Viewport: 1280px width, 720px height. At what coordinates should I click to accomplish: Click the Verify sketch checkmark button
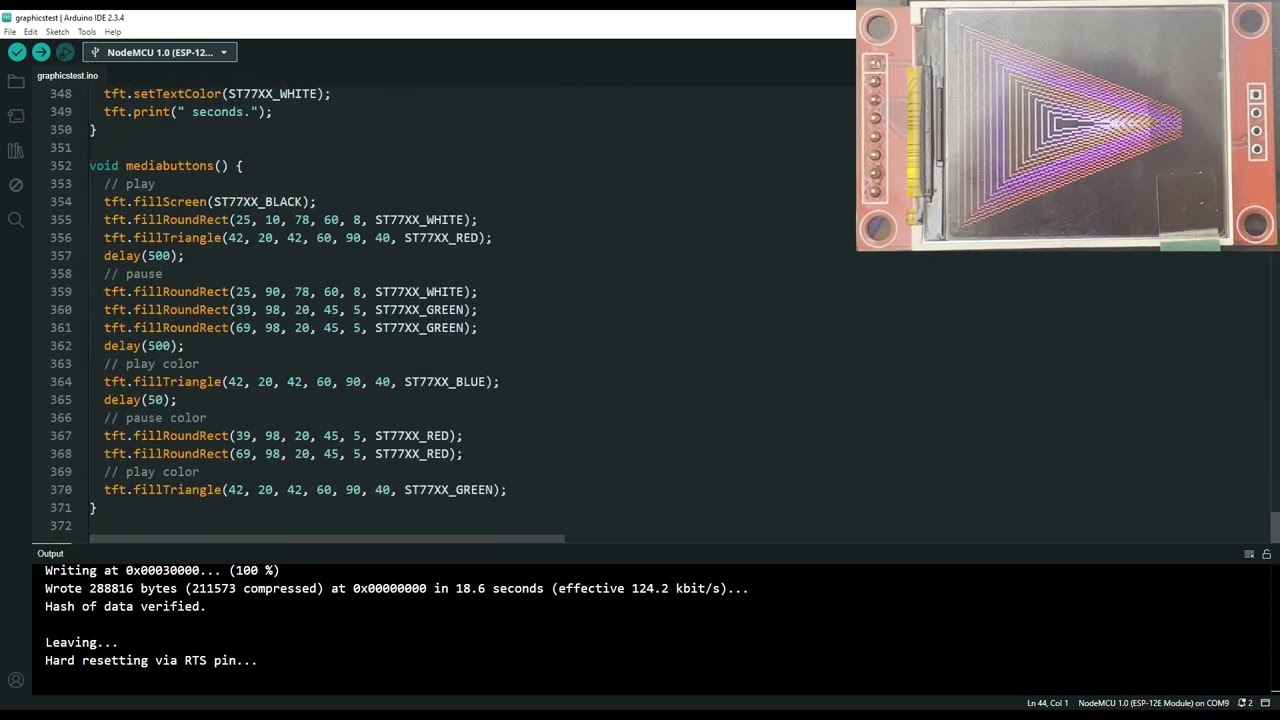[17, 52]
